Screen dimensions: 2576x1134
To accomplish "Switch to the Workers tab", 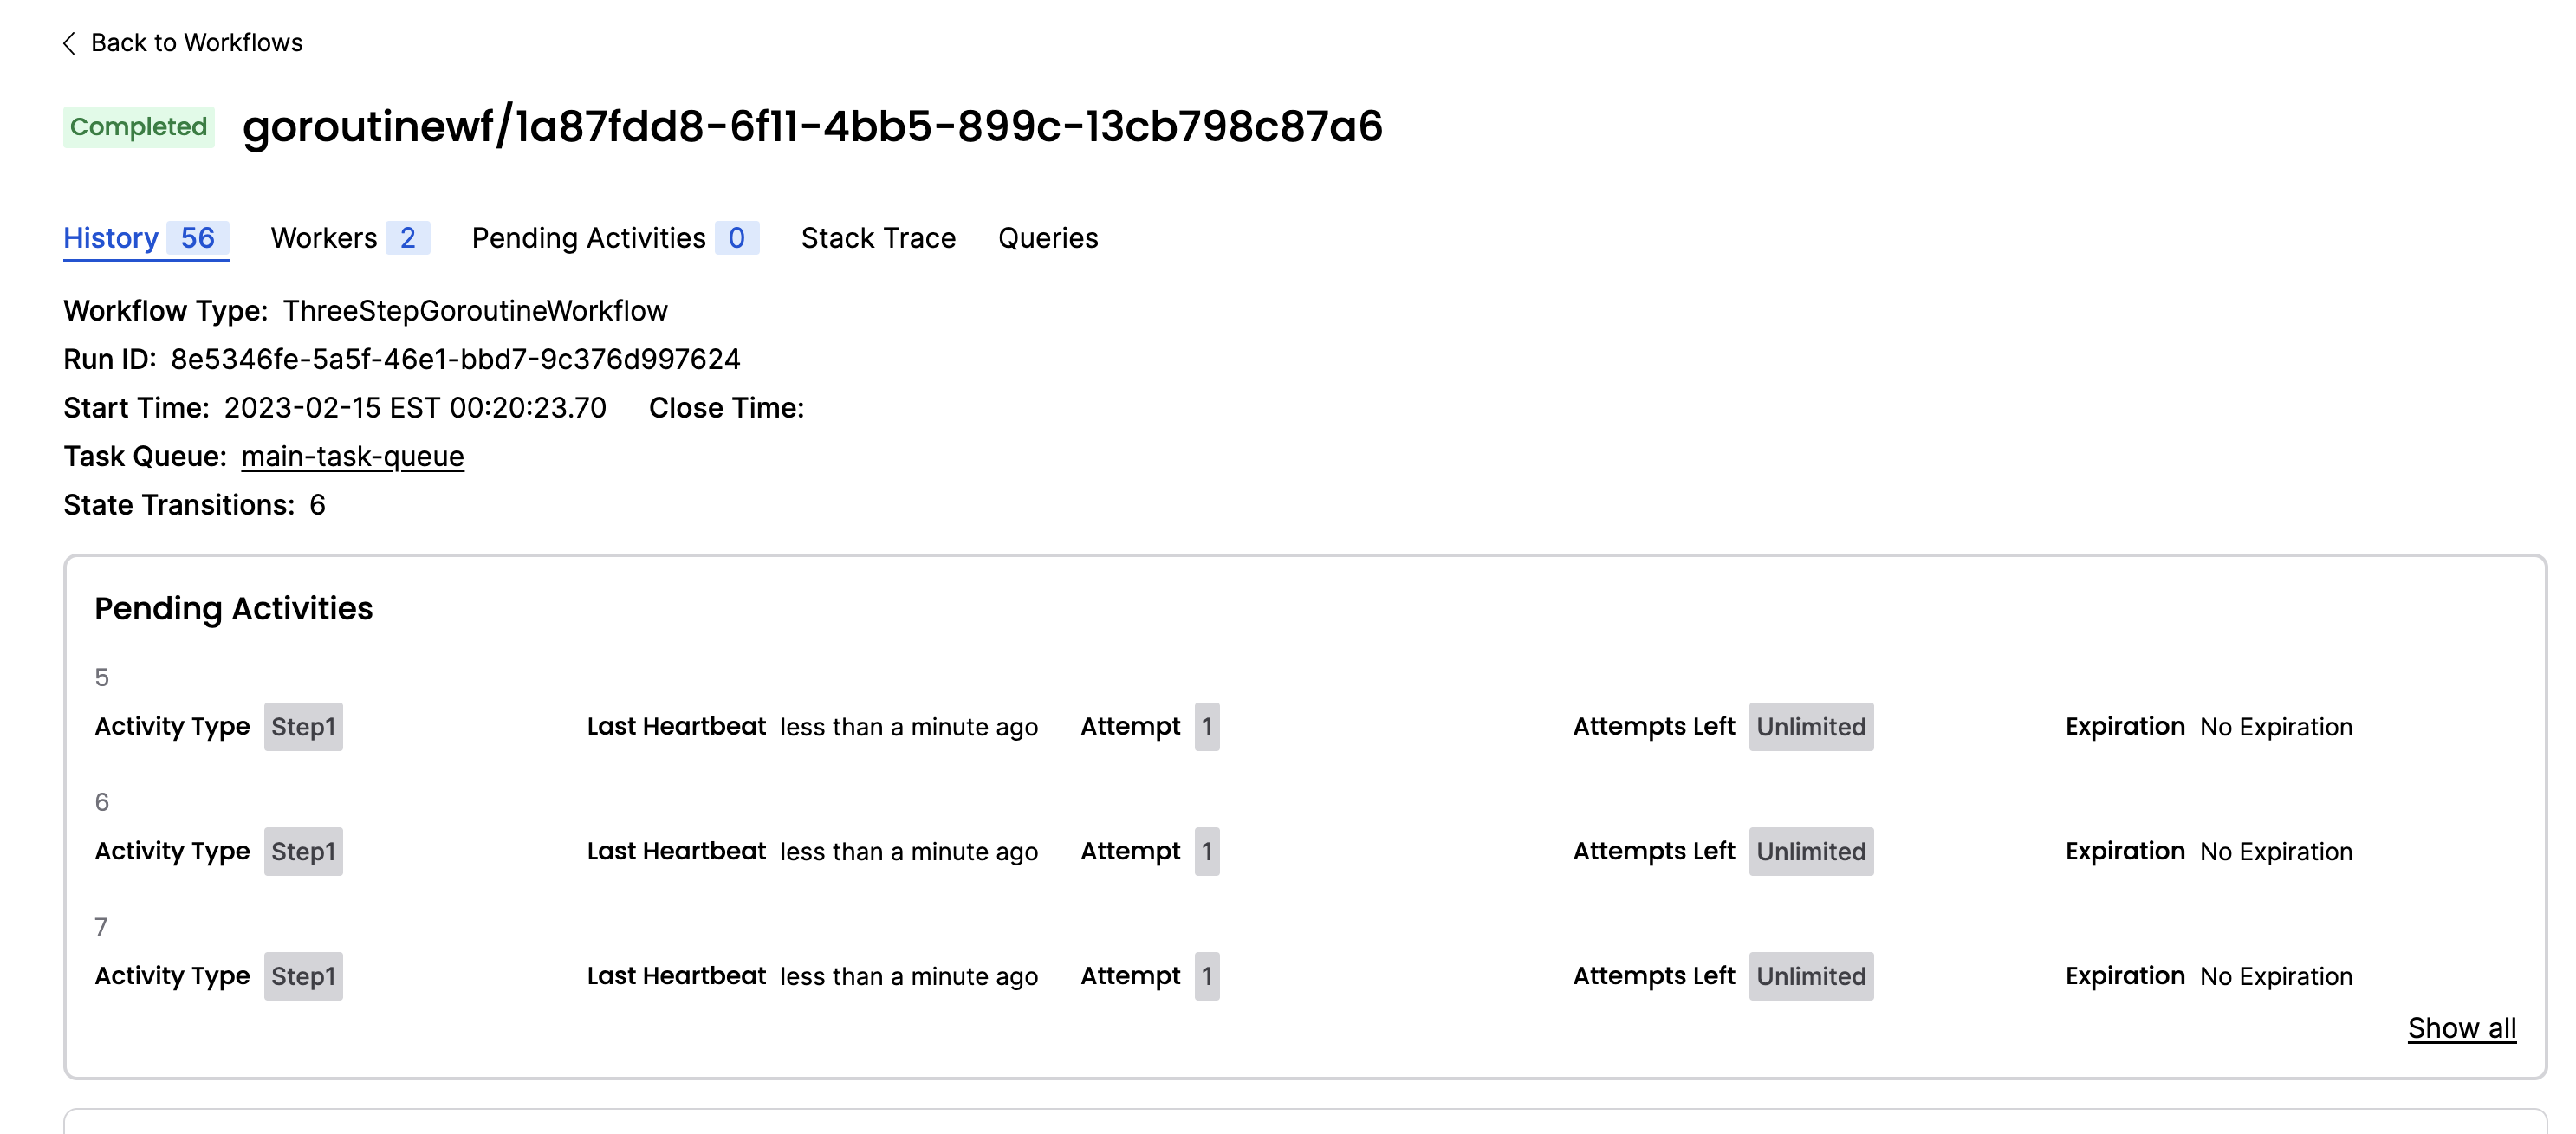I will (323, 238).
